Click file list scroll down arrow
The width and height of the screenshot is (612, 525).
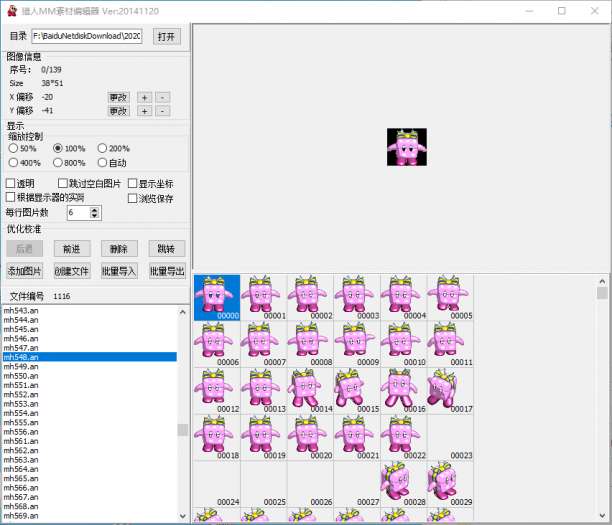(x=183, y=516)
